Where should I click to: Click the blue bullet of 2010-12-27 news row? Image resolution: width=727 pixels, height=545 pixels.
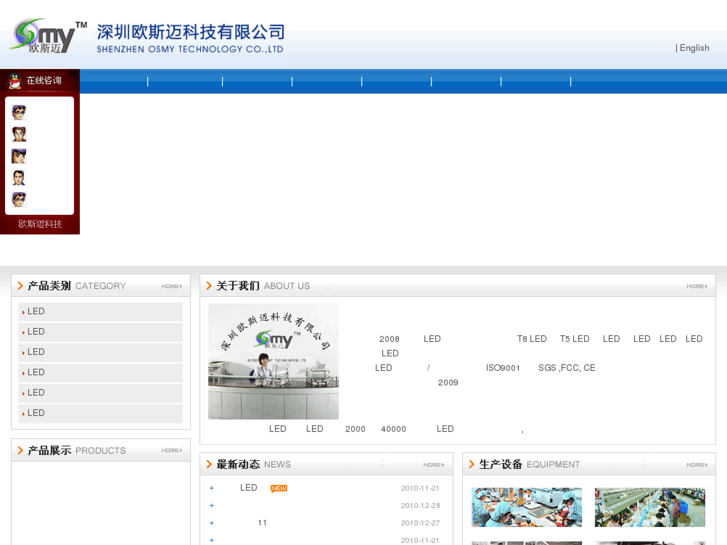point(211,523)
